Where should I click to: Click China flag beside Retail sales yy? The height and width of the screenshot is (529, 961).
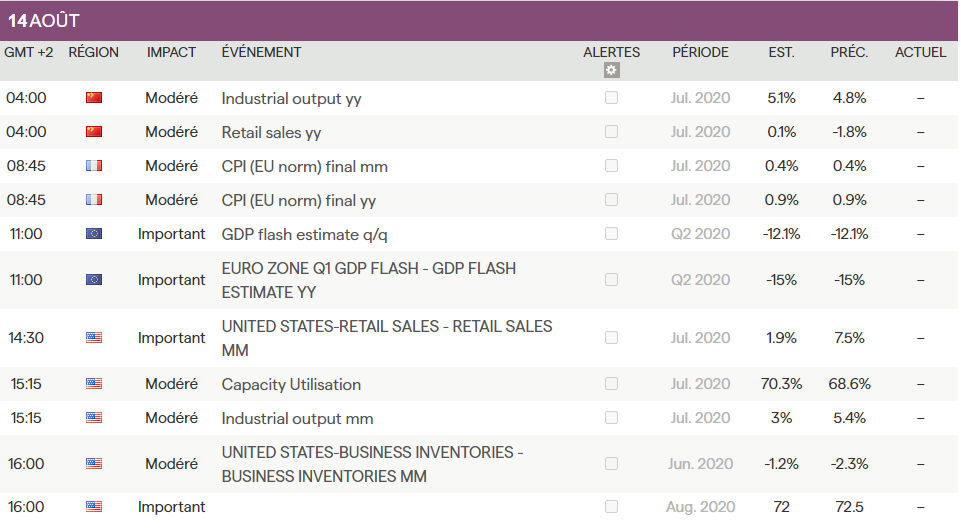(94, 132)
